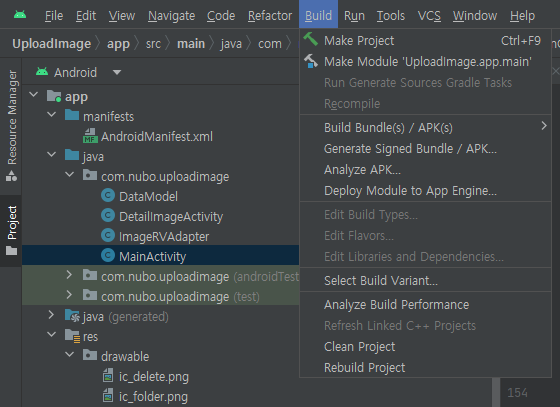
Task: Open the Edit menu
Action: pyautogui.click(x=86, y=16)
